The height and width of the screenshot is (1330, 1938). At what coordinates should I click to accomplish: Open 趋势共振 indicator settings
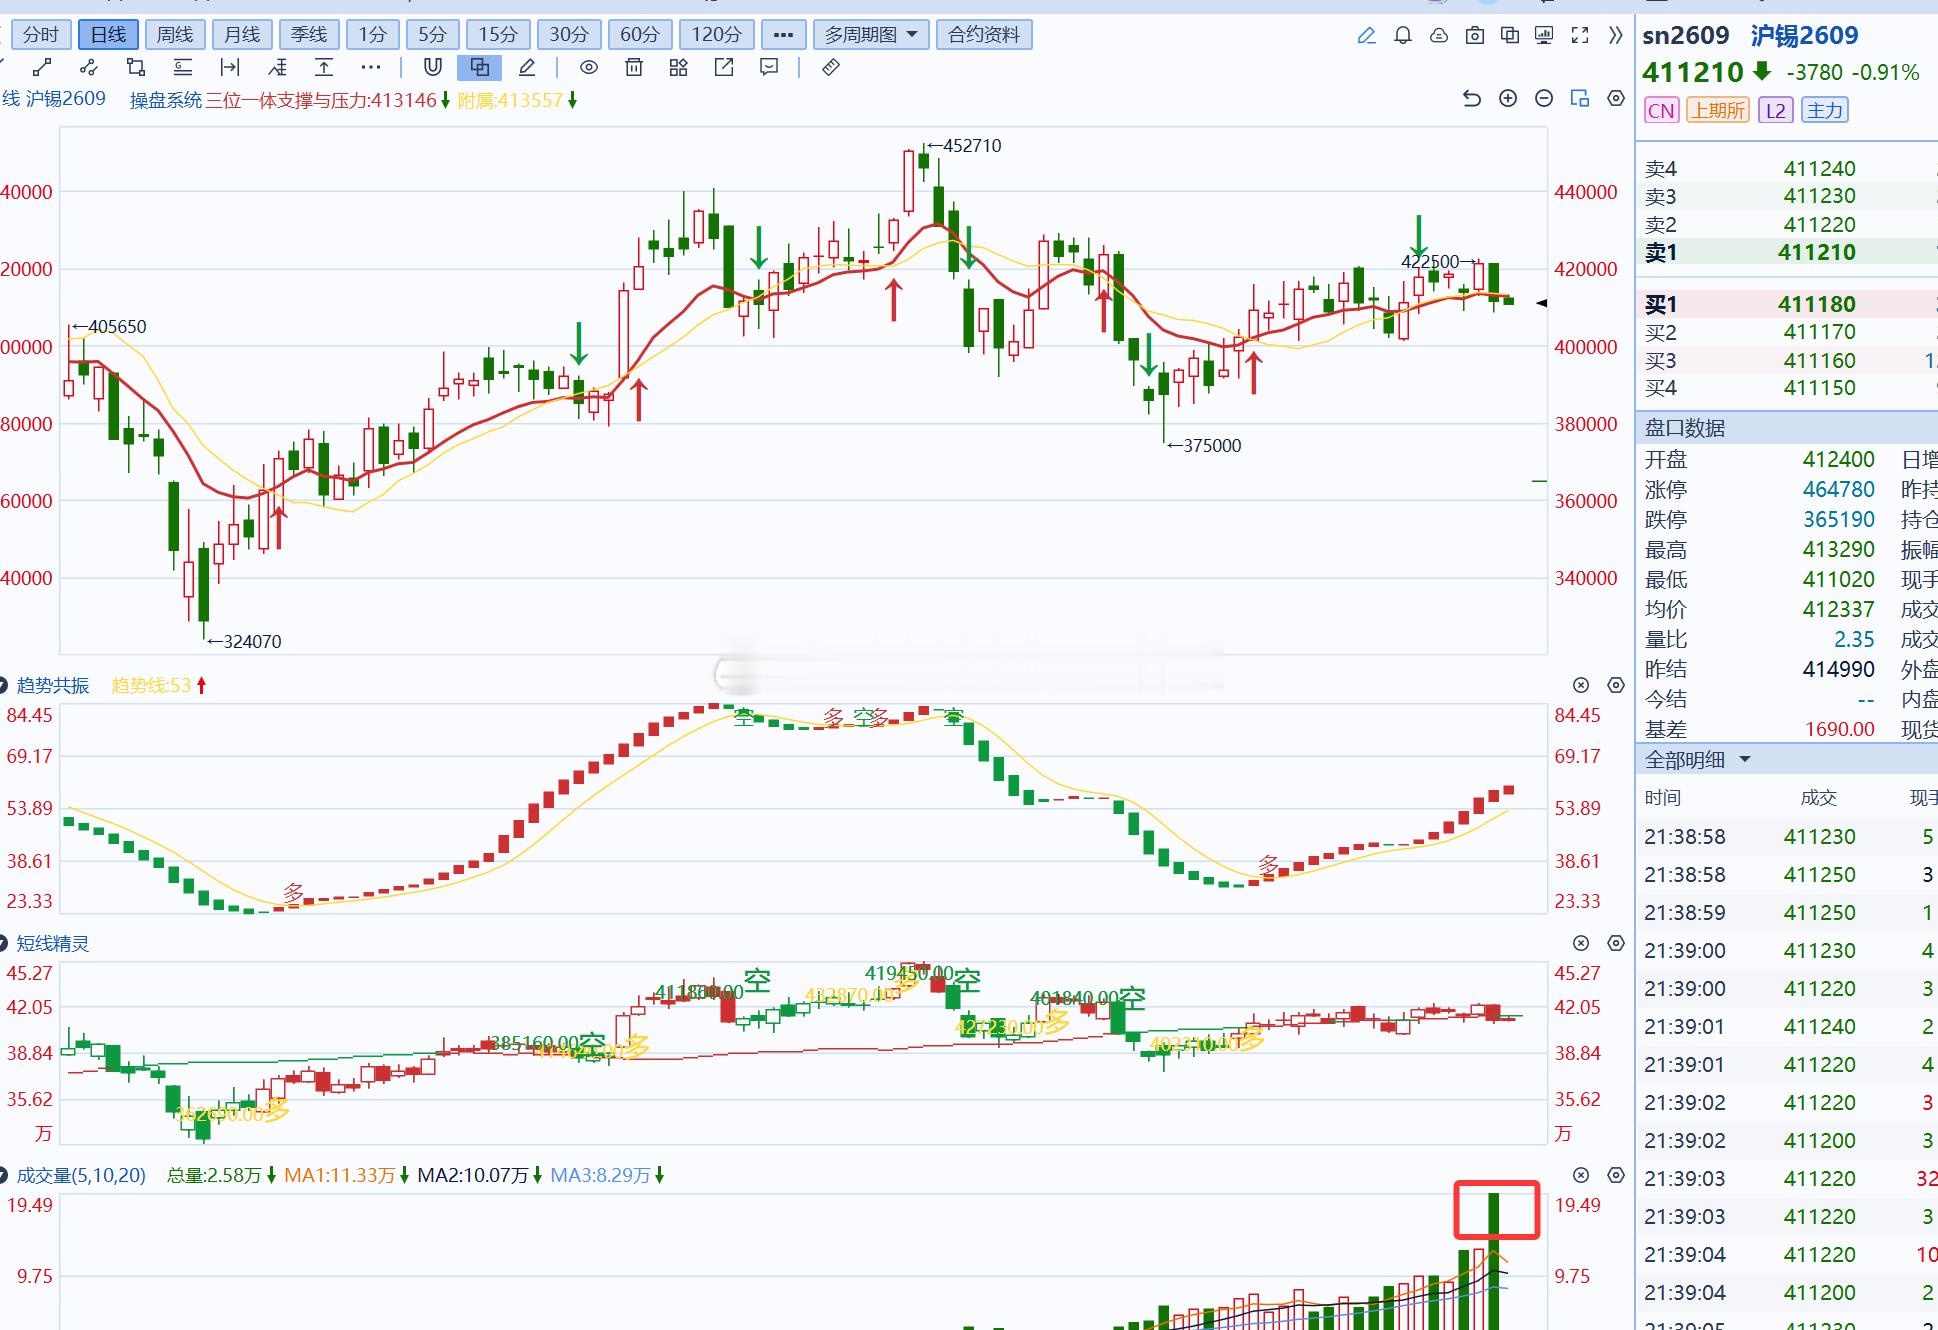coord(1616,685)
